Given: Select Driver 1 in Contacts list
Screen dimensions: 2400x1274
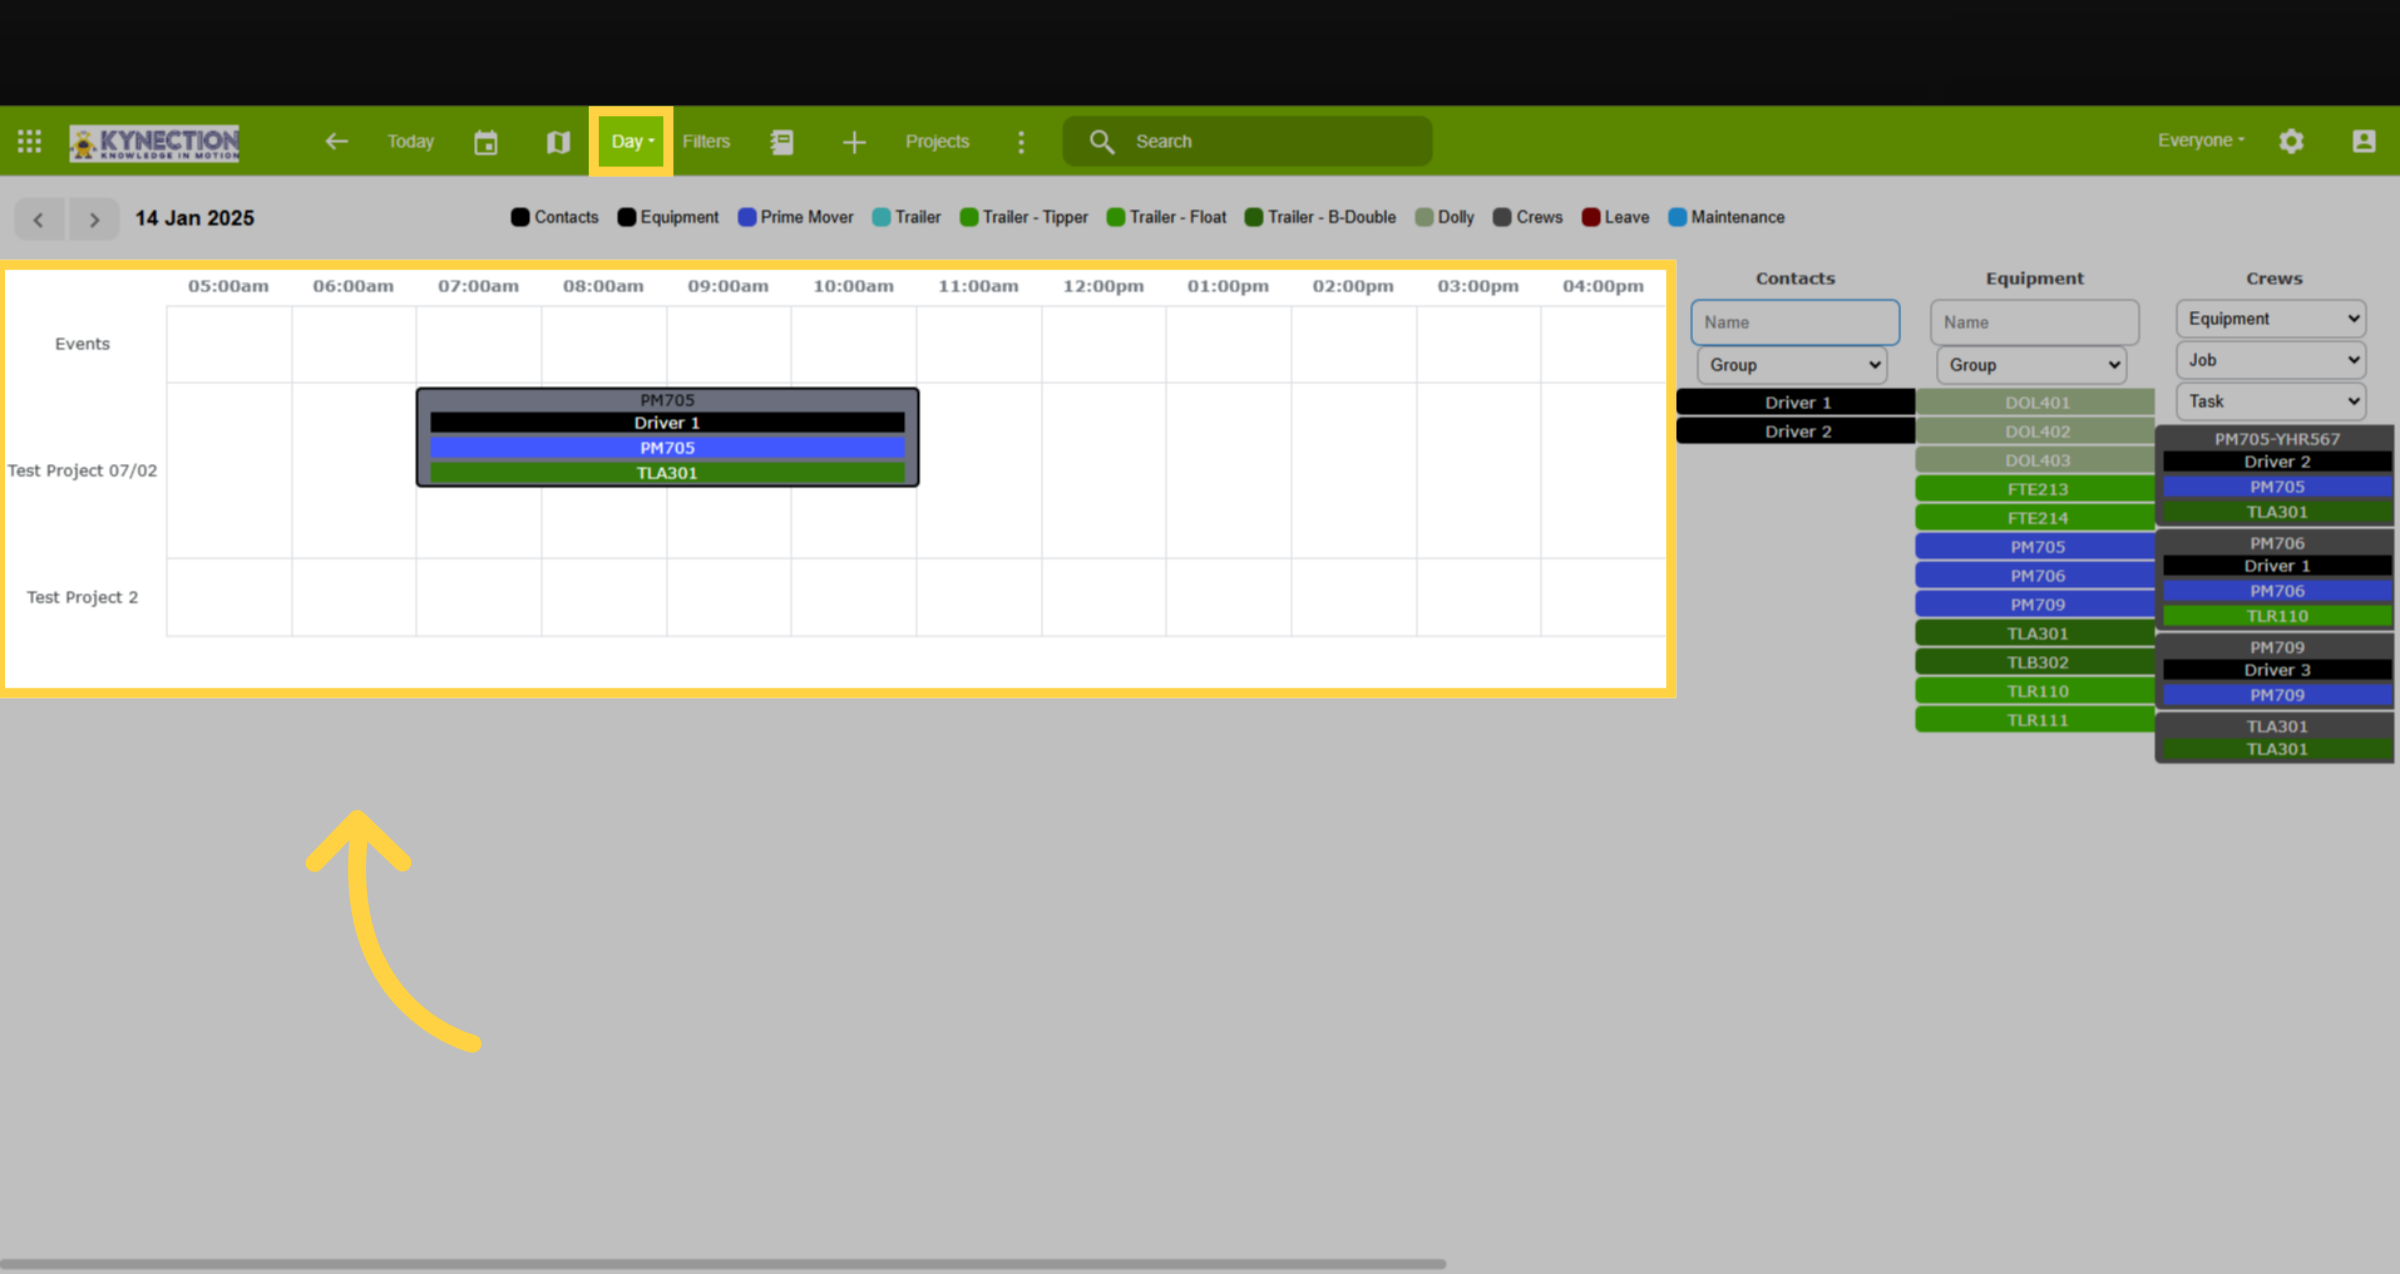Looking at the screenshot, I should (x=1796, y=402).
